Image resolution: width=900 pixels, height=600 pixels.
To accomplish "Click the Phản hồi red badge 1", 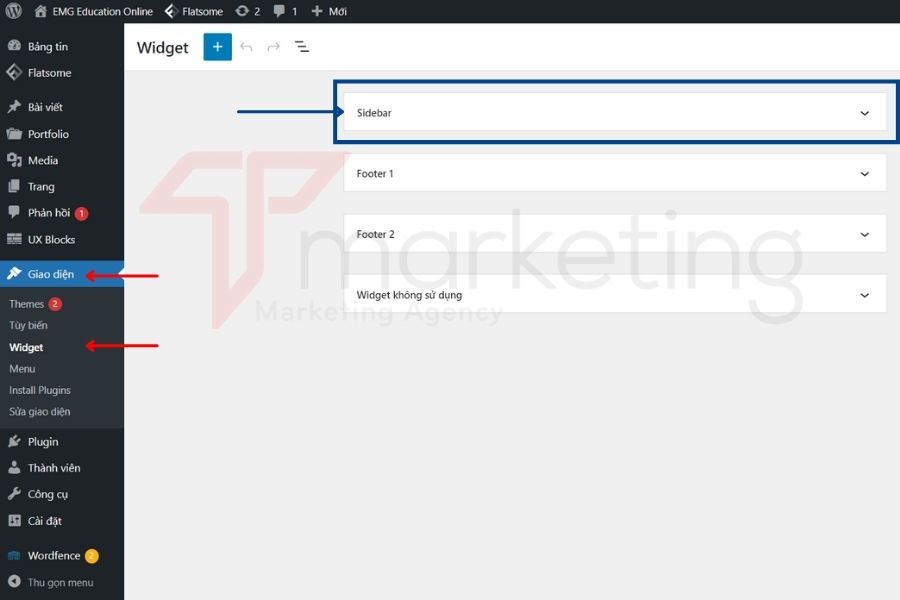I will [82, 213].
